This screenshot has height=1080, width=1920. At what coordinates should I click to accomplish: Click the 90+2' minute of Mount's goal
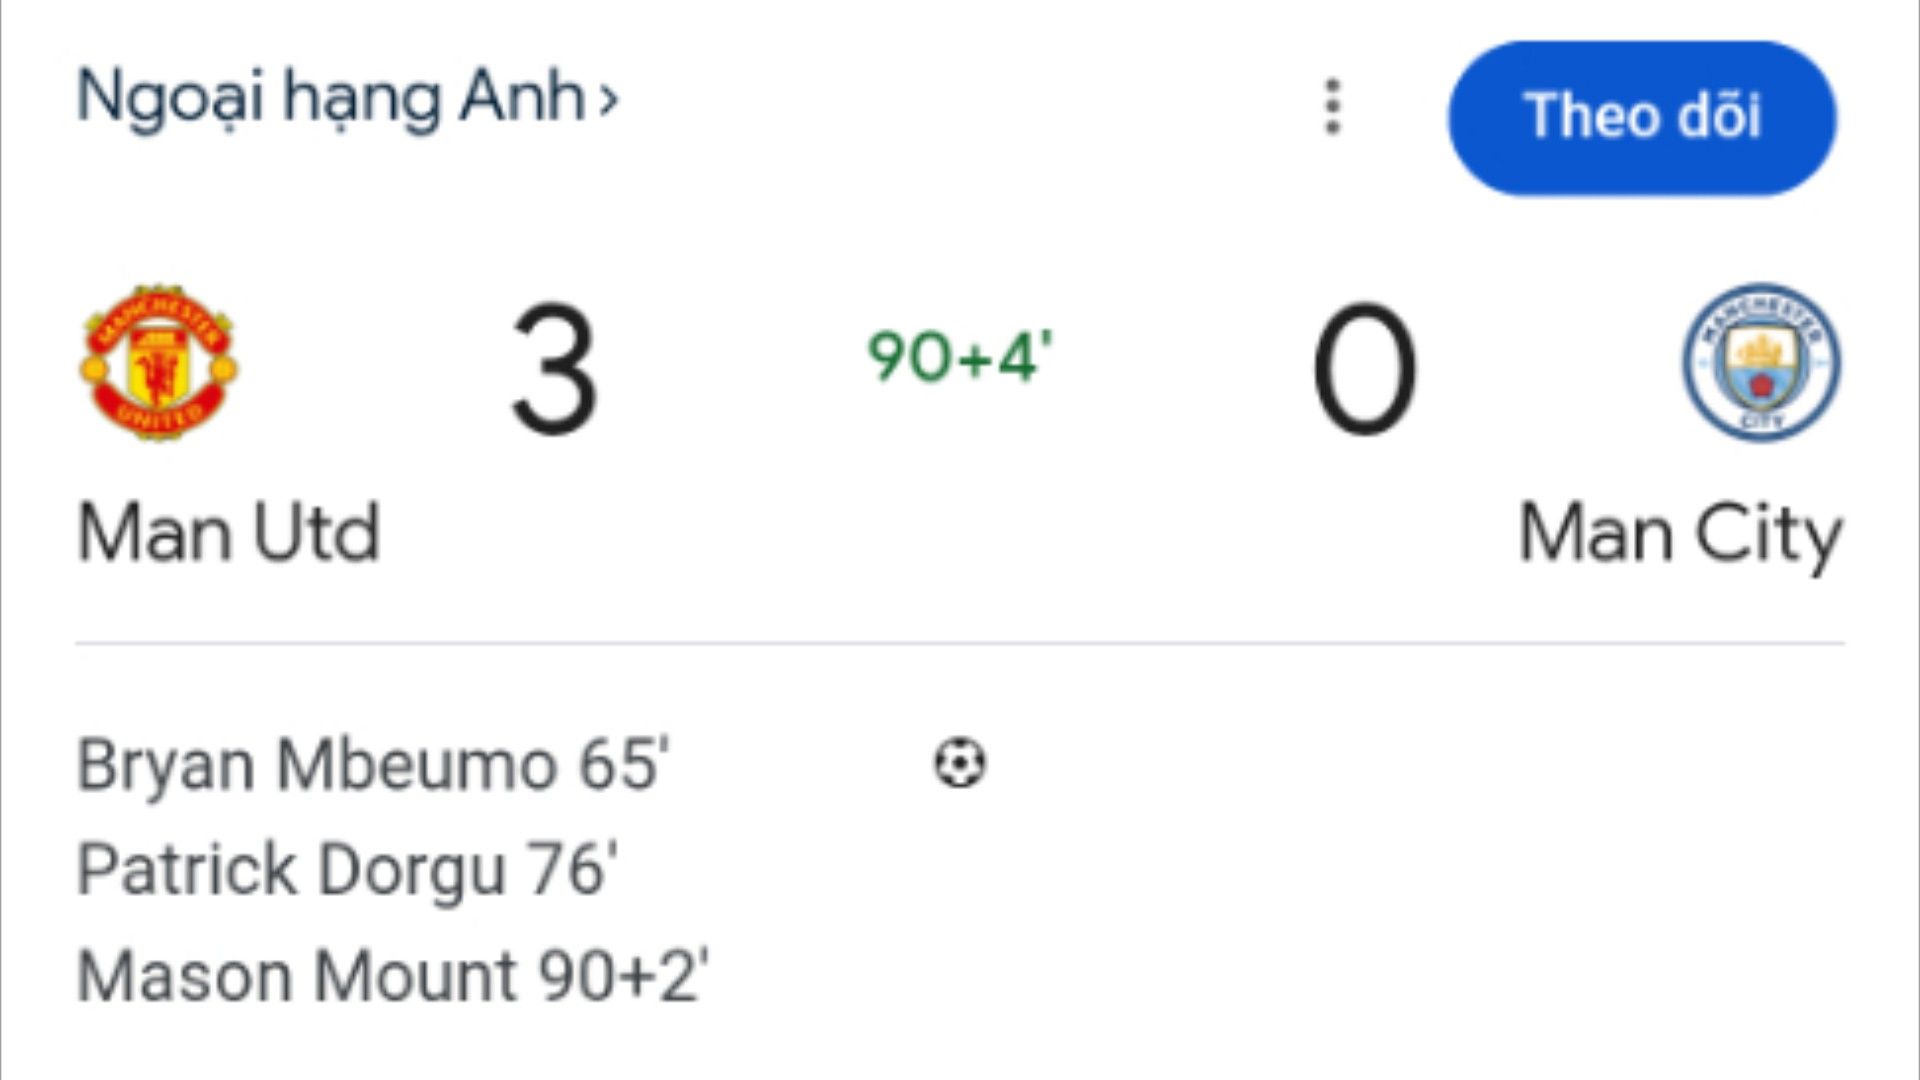pyautogui.click(x=623, y=975)
